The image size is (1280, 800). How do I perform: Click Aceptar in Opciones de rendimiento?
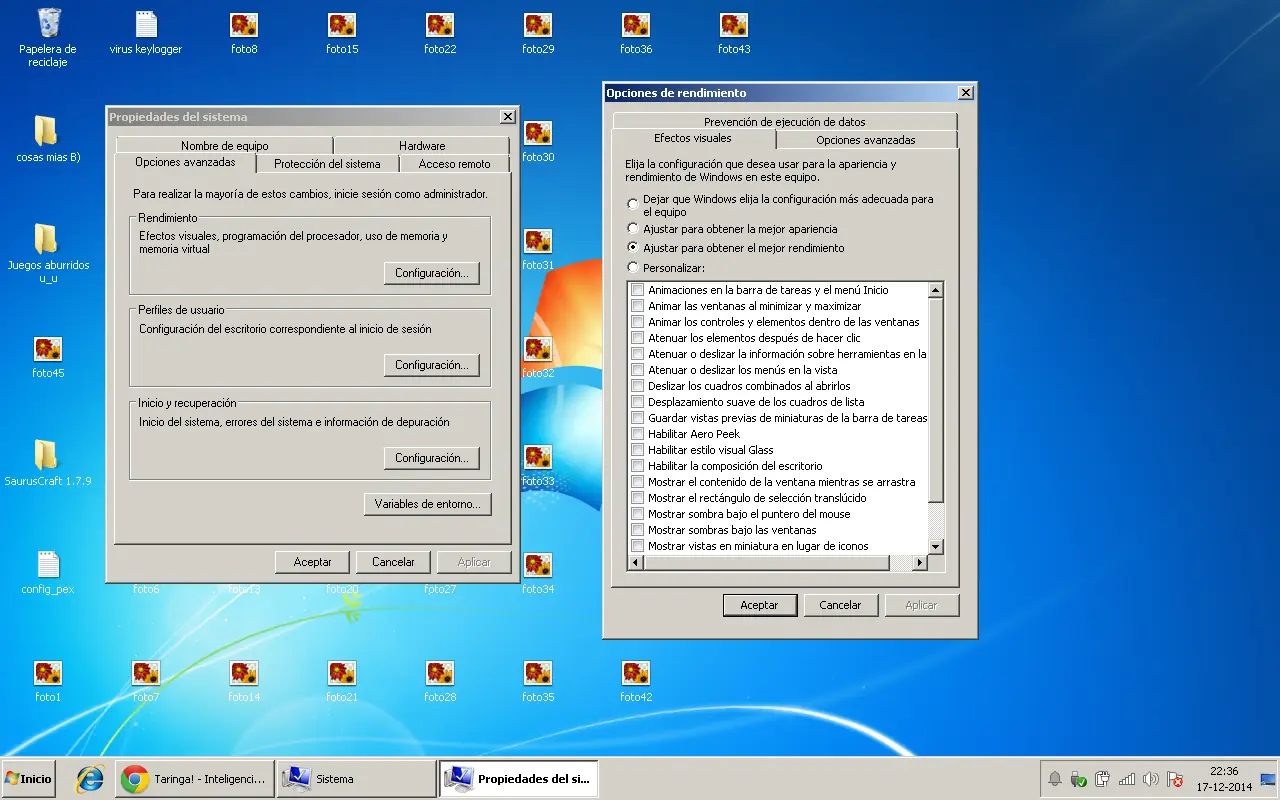coord(759,605)
